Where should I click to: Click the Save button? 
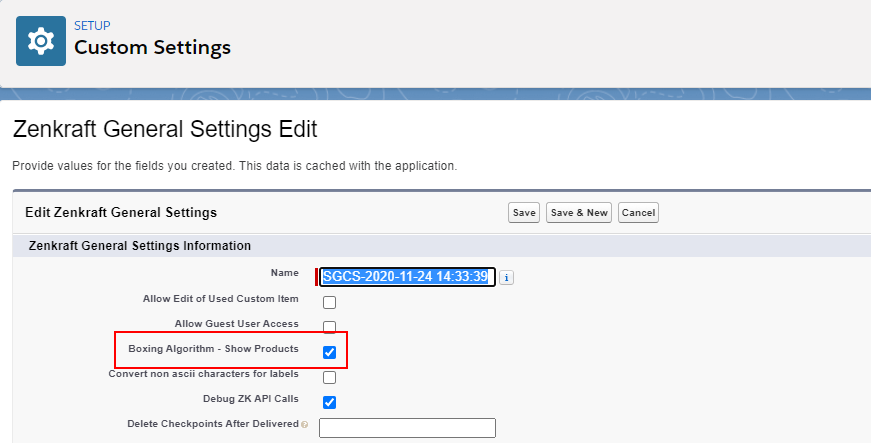click(x=524, y=213)
